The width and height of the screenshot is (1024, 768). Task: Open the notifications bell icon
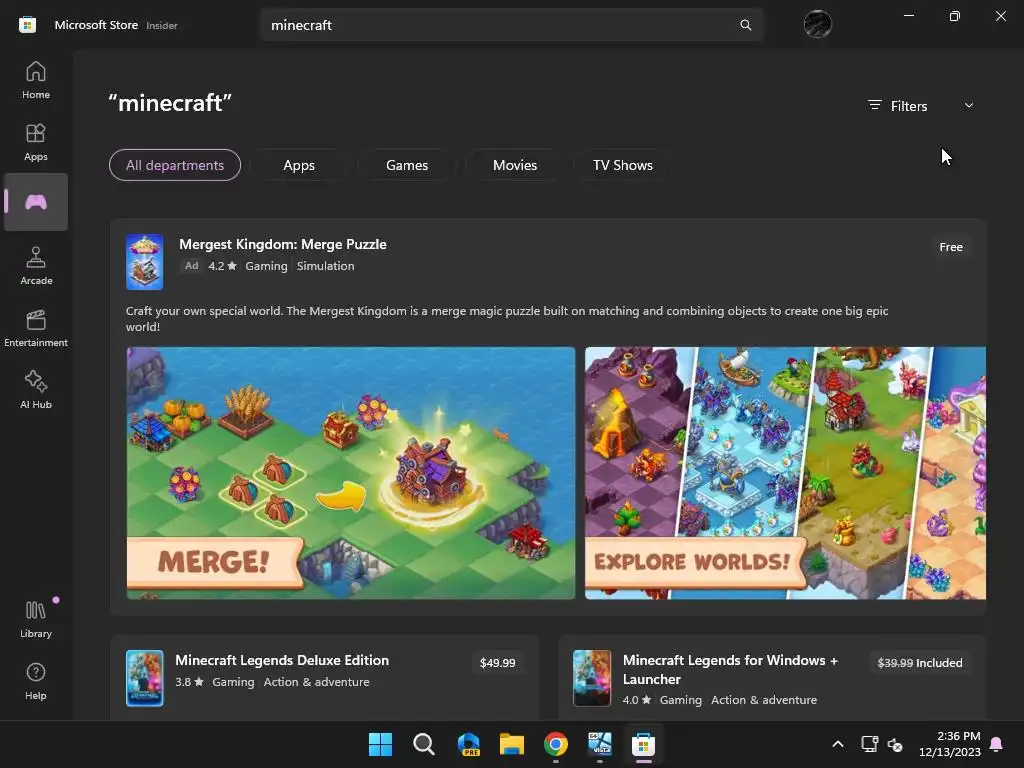point(996,744)
